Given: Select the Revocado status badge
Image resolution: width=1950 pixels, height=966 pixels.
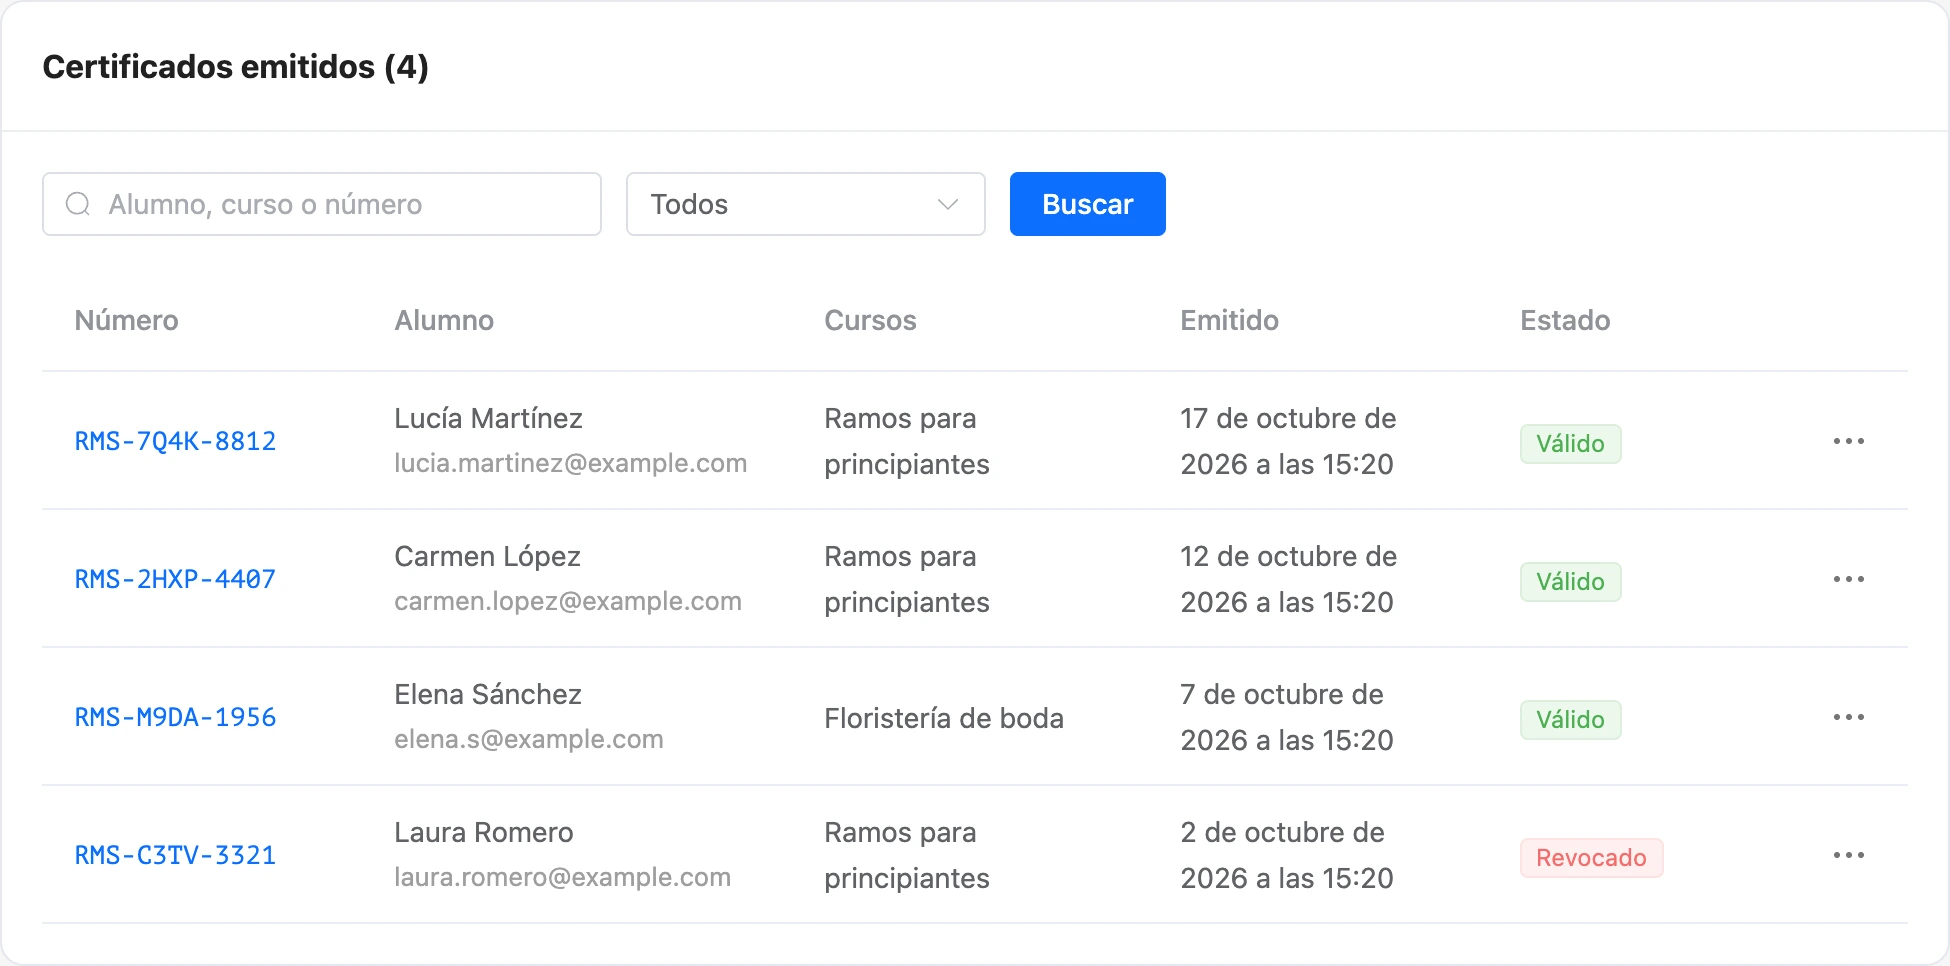Looking at the screenshot, I should pyautogui.click(x=1591, y=858).
